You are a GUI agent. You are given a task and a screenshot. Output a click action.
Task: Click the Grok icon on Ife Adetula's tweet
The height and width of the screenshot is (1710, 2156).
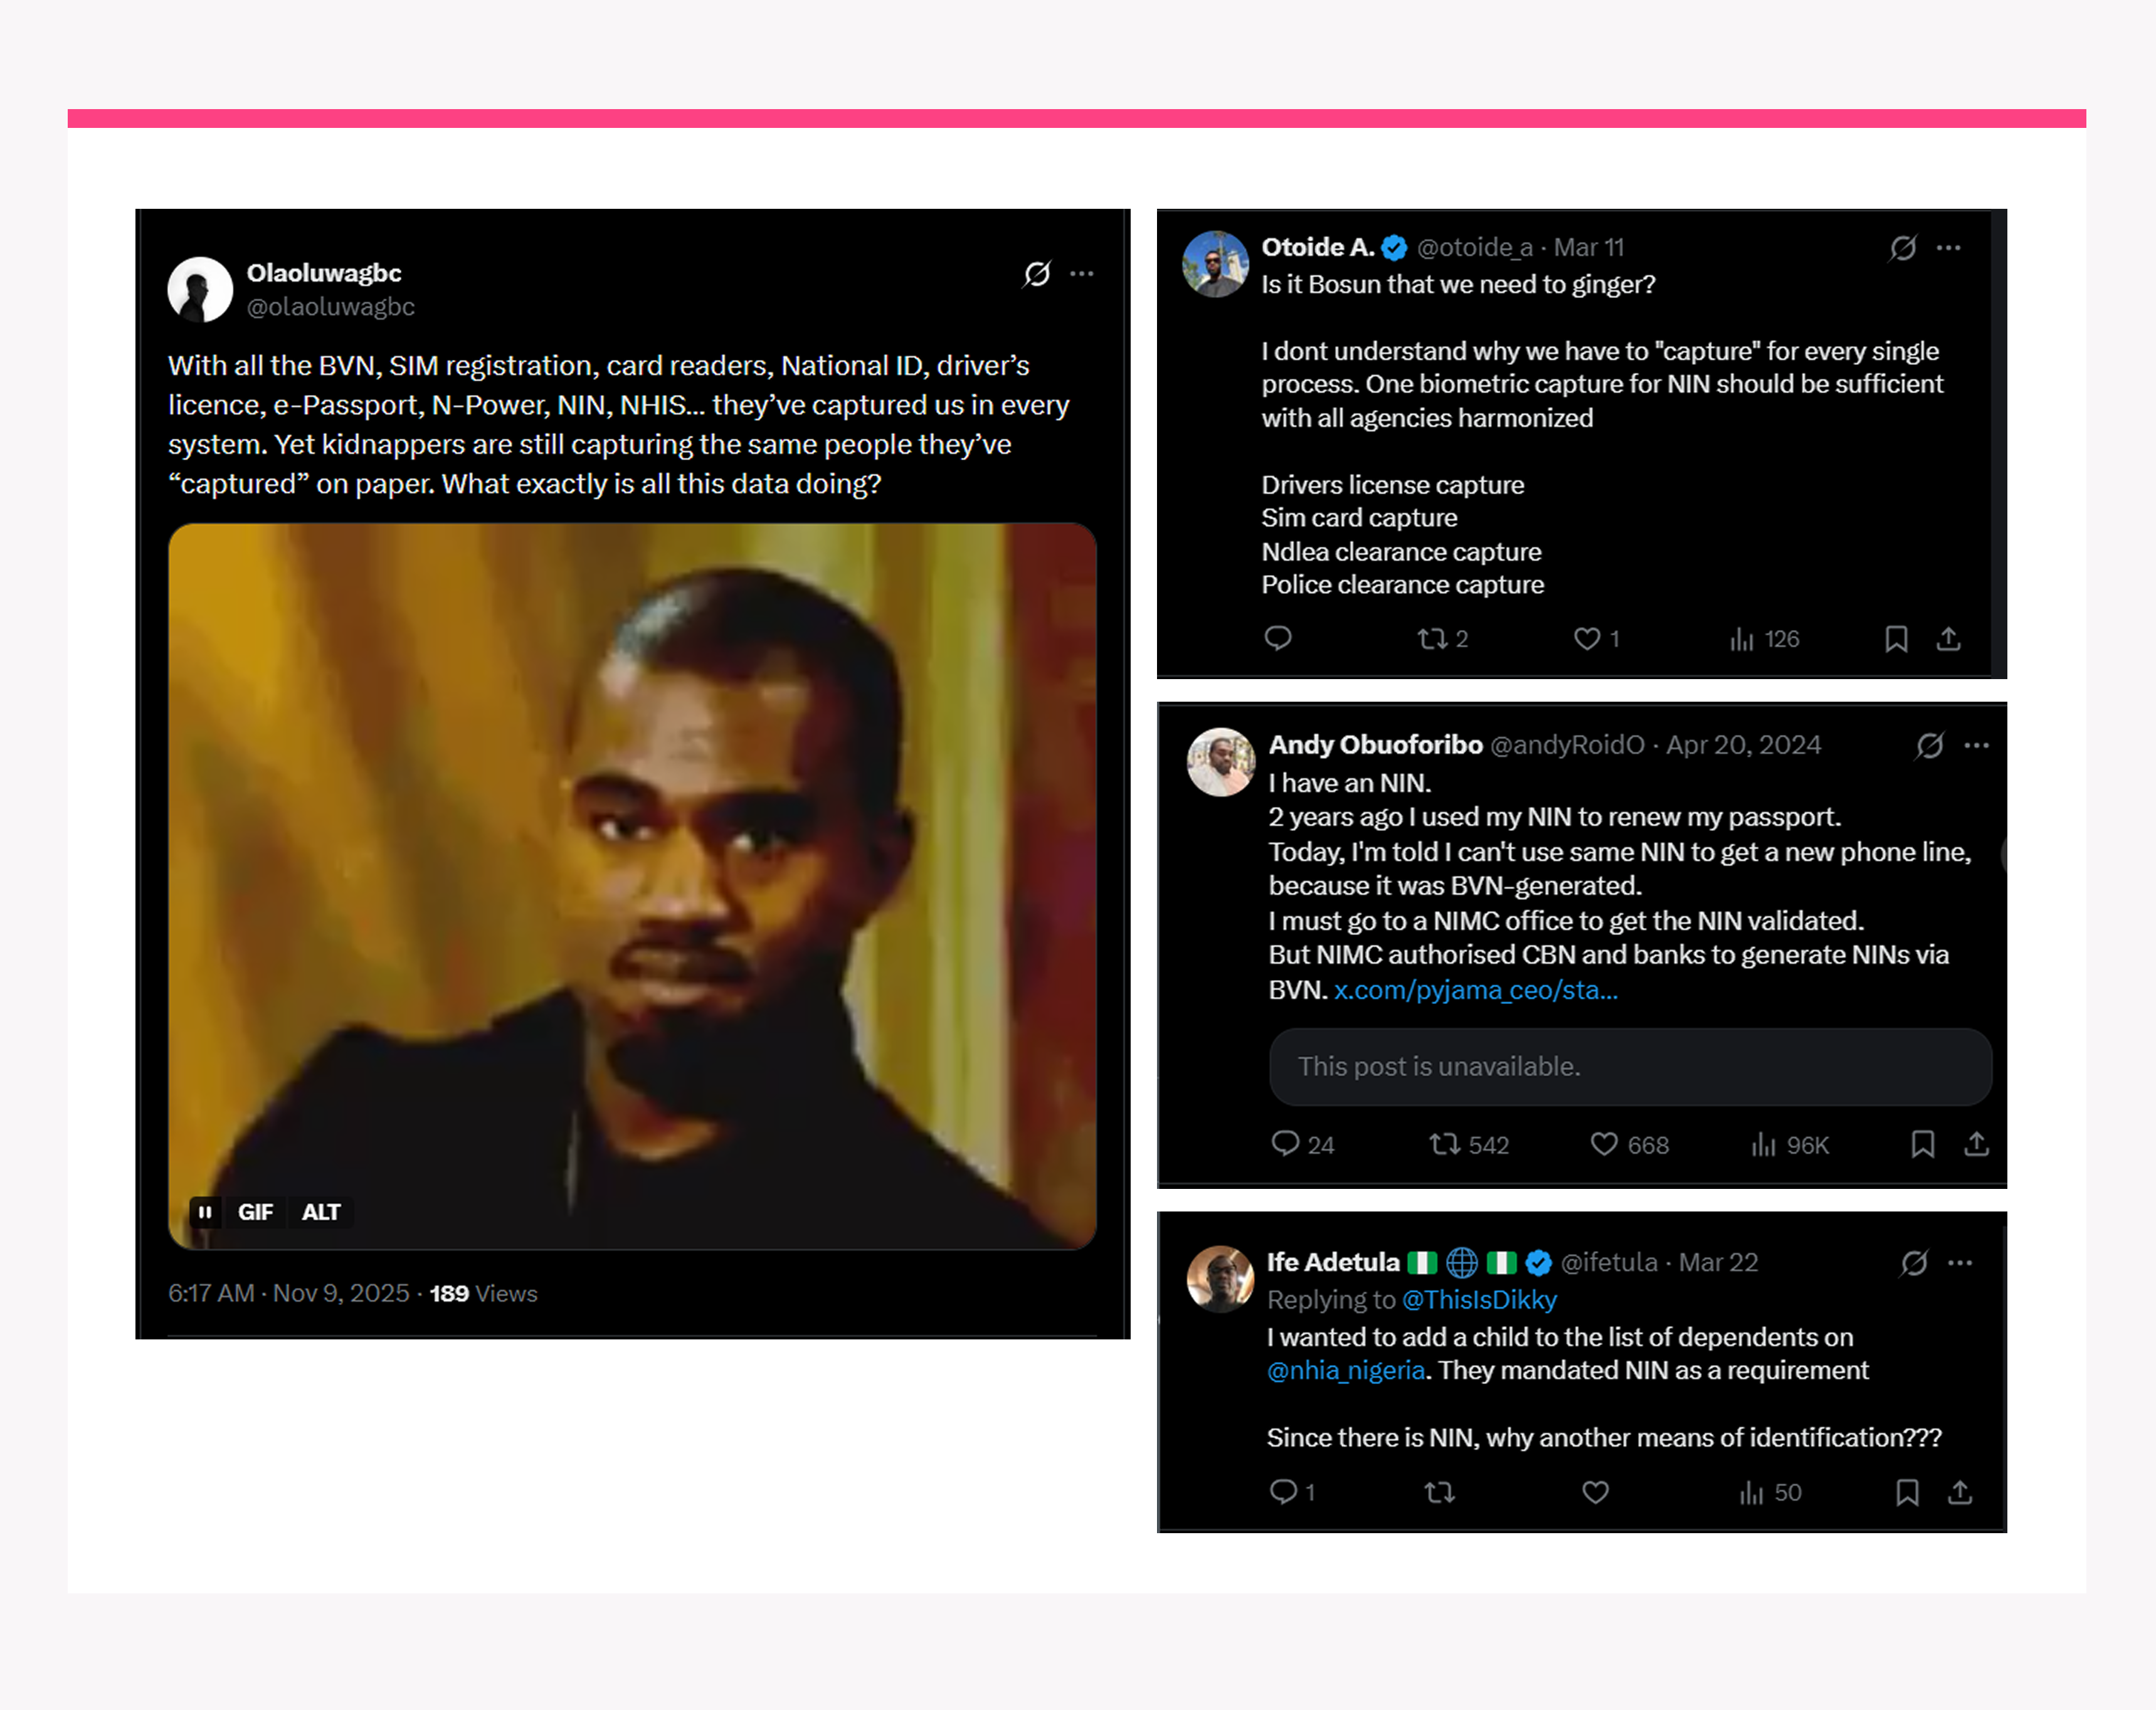click(x=1914, y=1263)
